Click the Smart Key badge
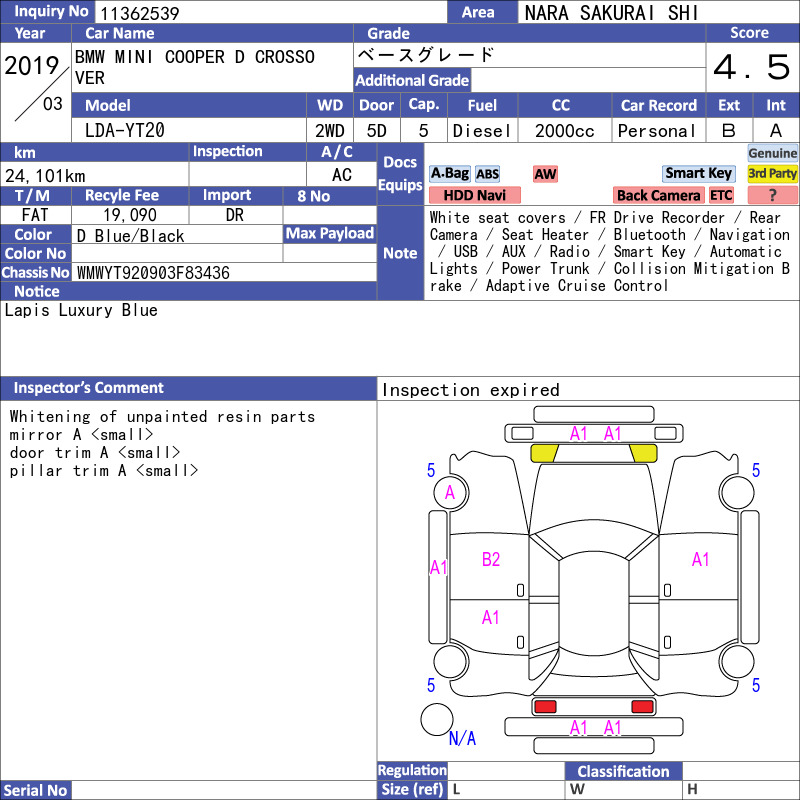800x800 pixels. (698, 174)
